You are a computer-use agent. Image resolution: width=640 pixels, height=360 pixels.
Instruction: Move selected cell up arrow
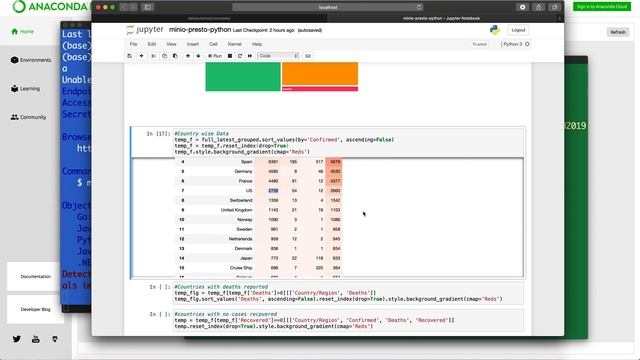pyautogui.click(x=188, y=56)
